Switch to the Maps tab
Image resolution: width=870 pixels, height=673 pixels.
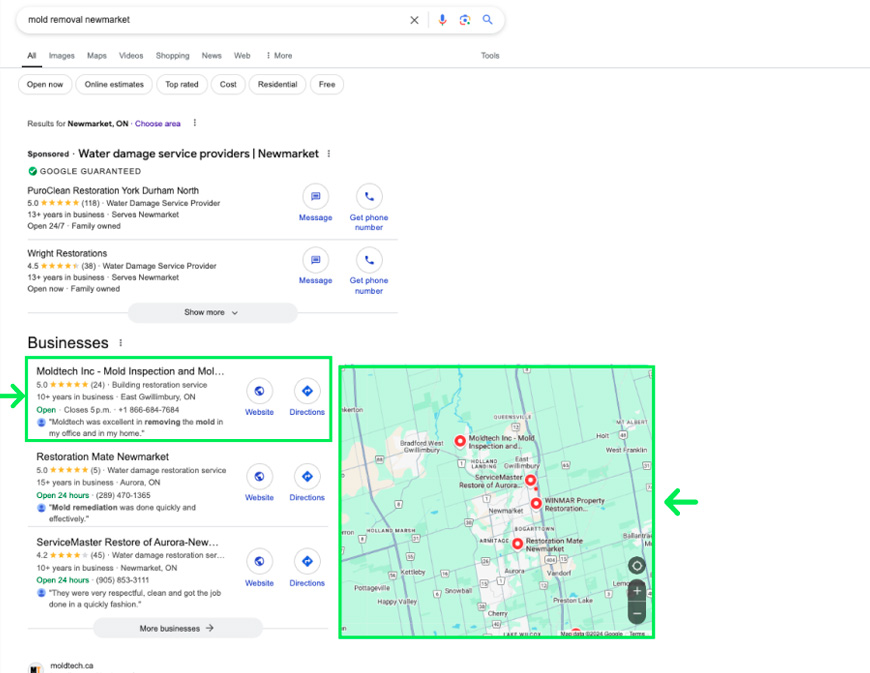(x=96, y=56)
